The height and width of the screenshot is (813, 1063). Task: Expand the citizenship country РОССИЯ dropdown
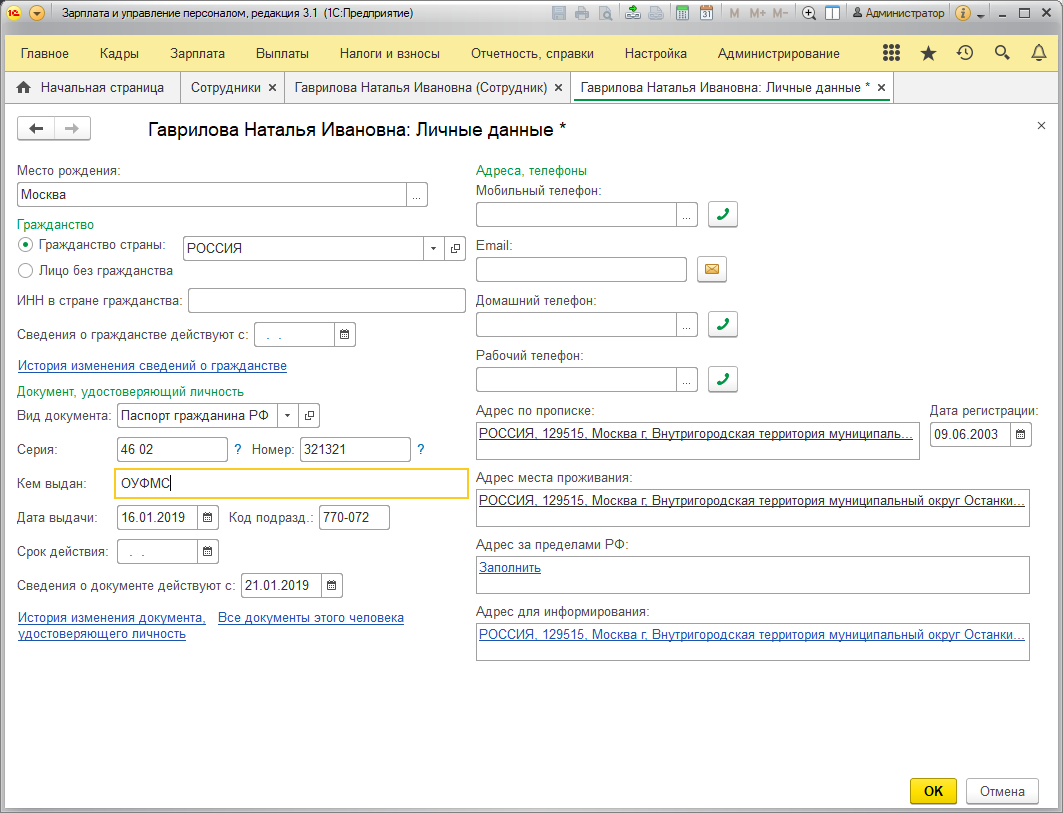433,249
